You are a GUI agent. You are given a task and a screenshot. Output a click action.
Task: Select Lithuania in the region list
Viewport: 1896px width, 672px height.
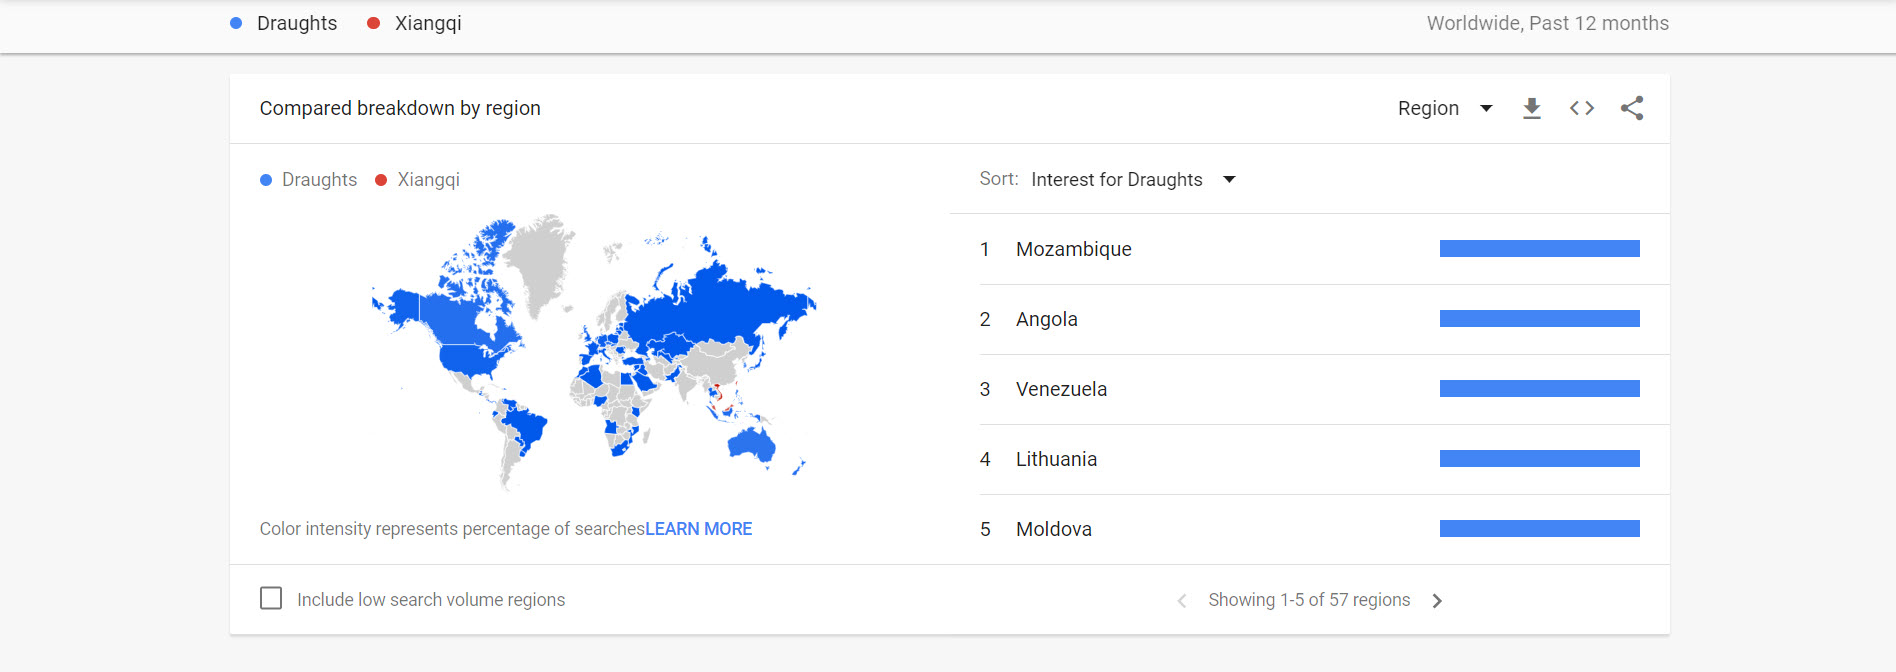(x=1056, y=459)
